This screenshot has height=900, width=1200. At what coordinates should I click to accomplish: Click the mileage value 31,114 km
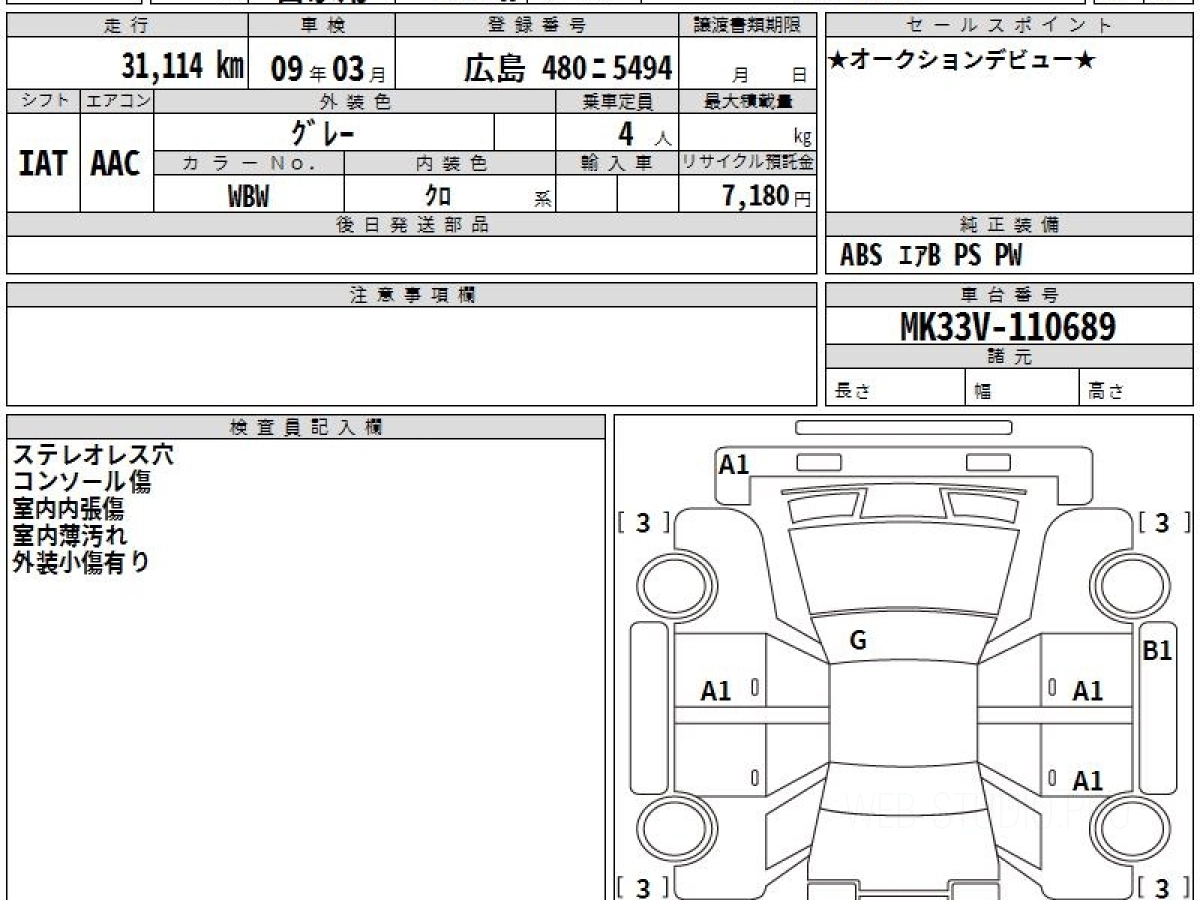tap(183, 67)
